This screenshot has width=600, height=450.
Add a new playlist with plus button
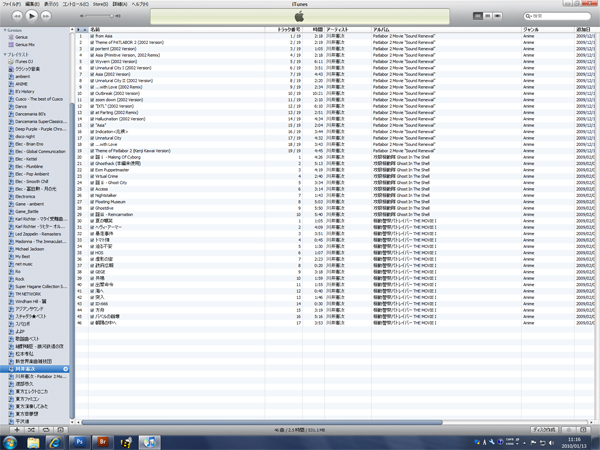tap(17, 430)
